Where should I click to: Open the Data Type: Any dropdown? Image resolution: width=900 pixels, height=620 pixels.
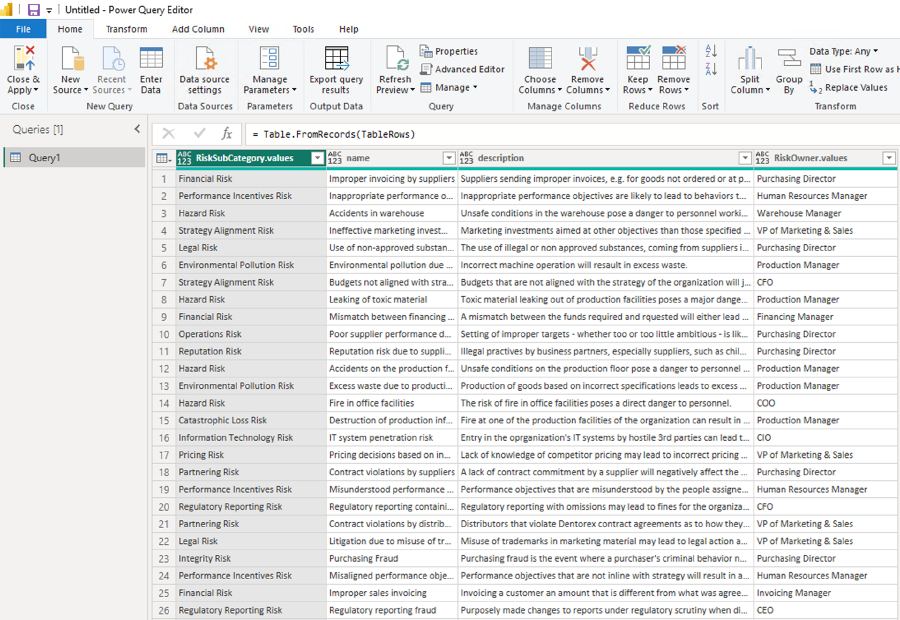[x=843, y=51]
